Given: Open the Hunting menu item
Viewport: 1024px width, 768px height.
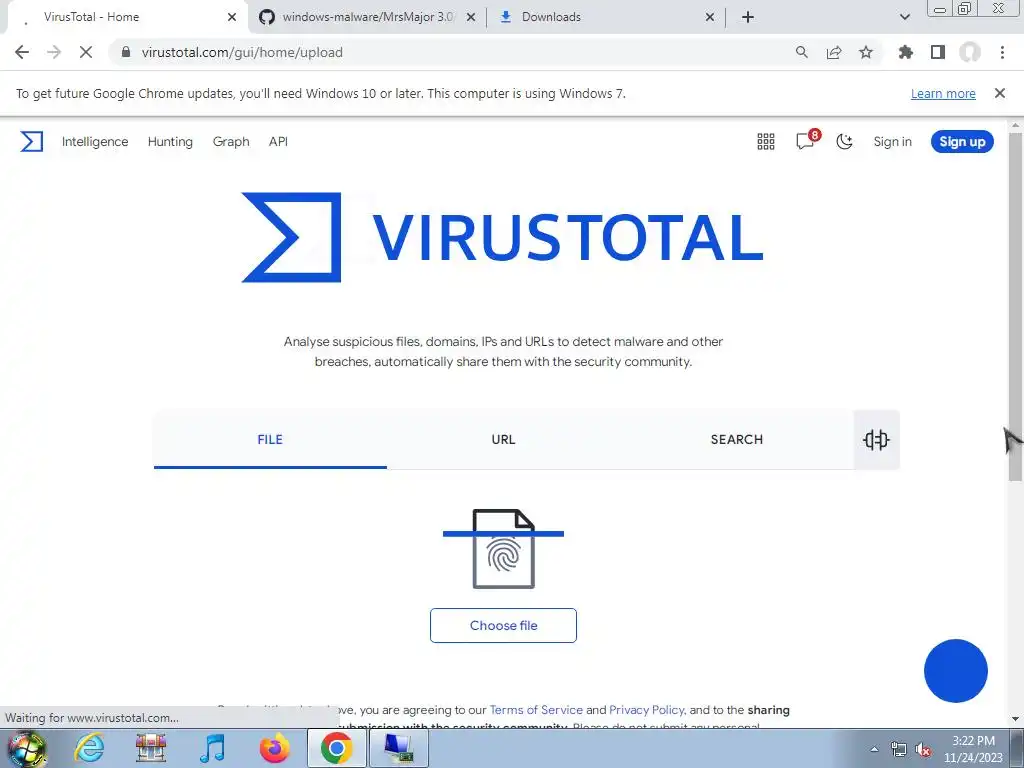Looking at the screenshot, I should click(x=170, y=142).
